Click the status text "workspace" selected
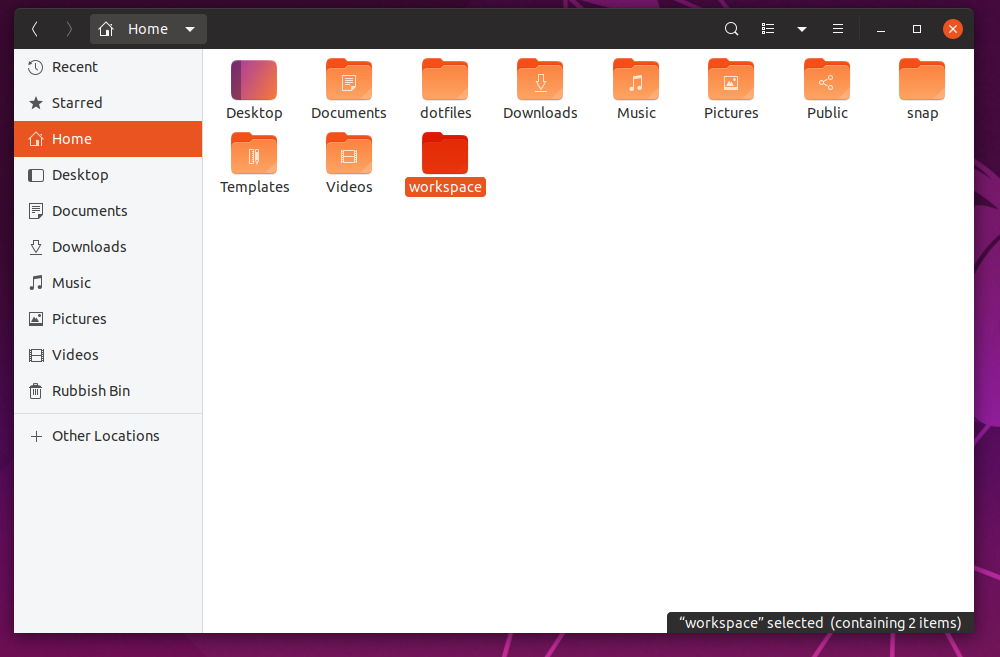 click(751, 623)
